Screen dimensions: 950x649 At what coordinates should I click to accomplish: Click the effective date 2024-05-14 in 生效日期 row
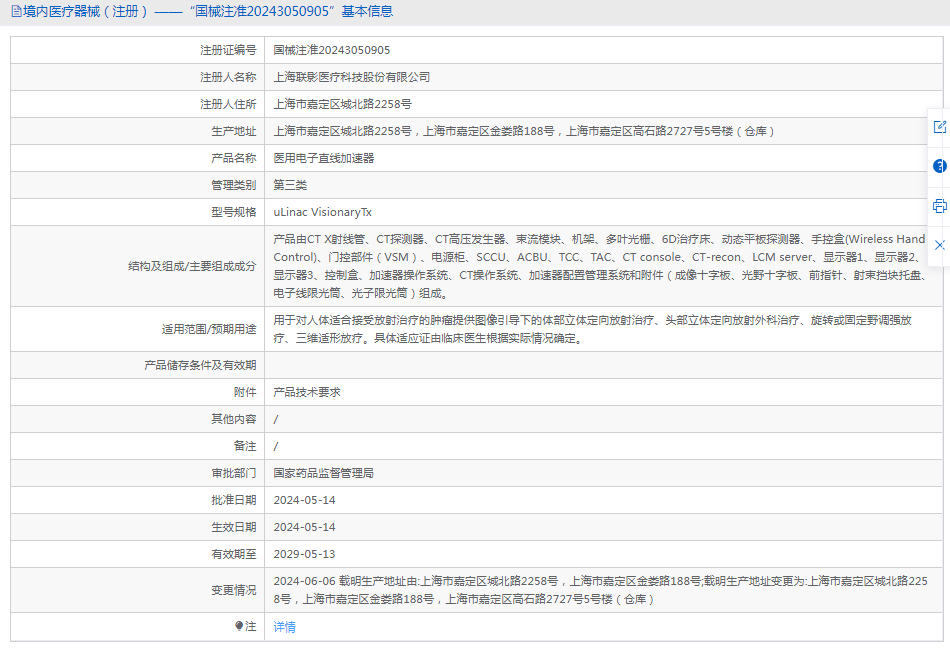tap(304, 527)
